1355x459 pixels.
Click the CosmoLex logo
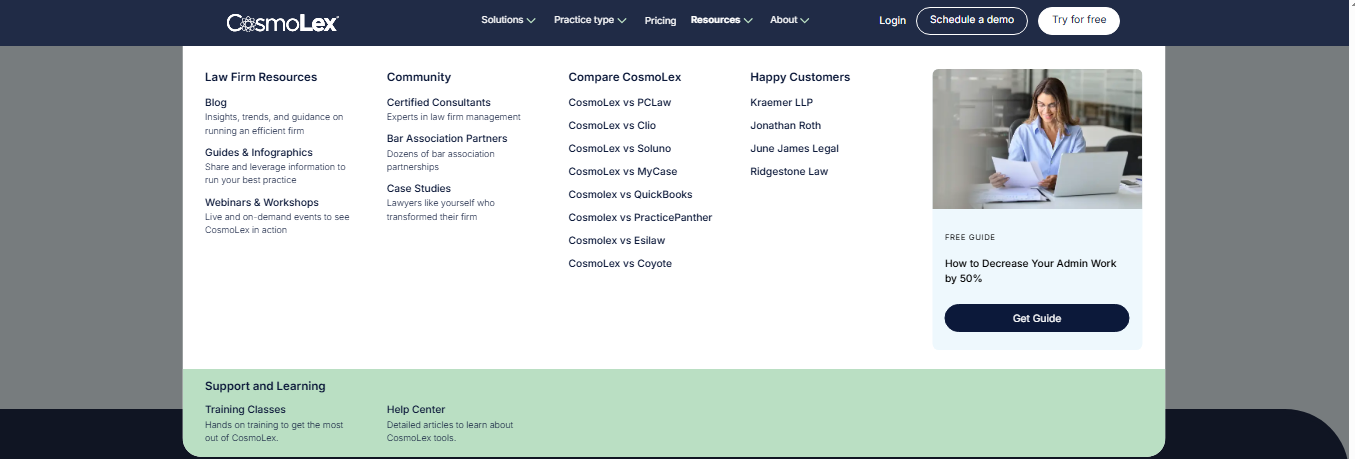click(282, 22)
